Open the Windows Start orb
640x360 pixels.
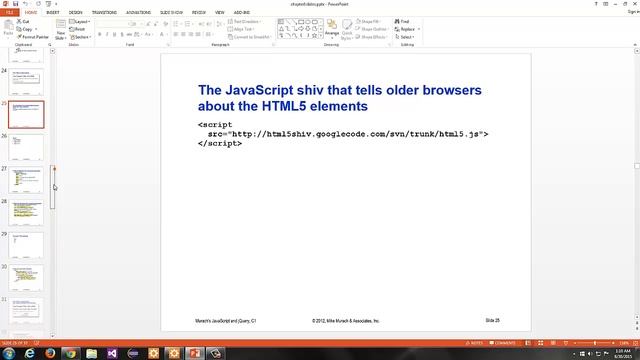[x=9, y=353]
